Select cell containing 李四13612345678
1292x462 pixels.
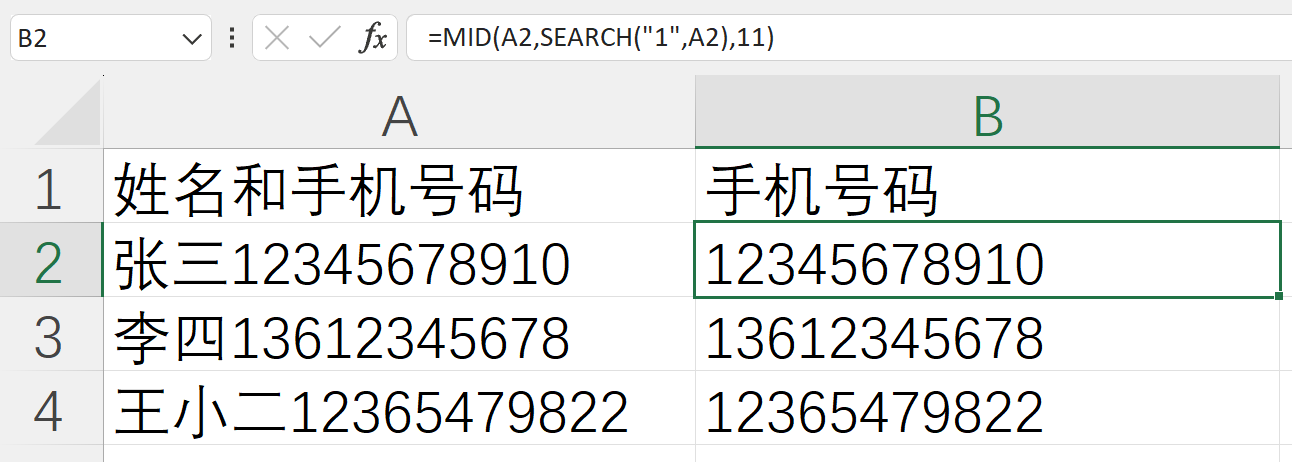[x=399, y=335]
